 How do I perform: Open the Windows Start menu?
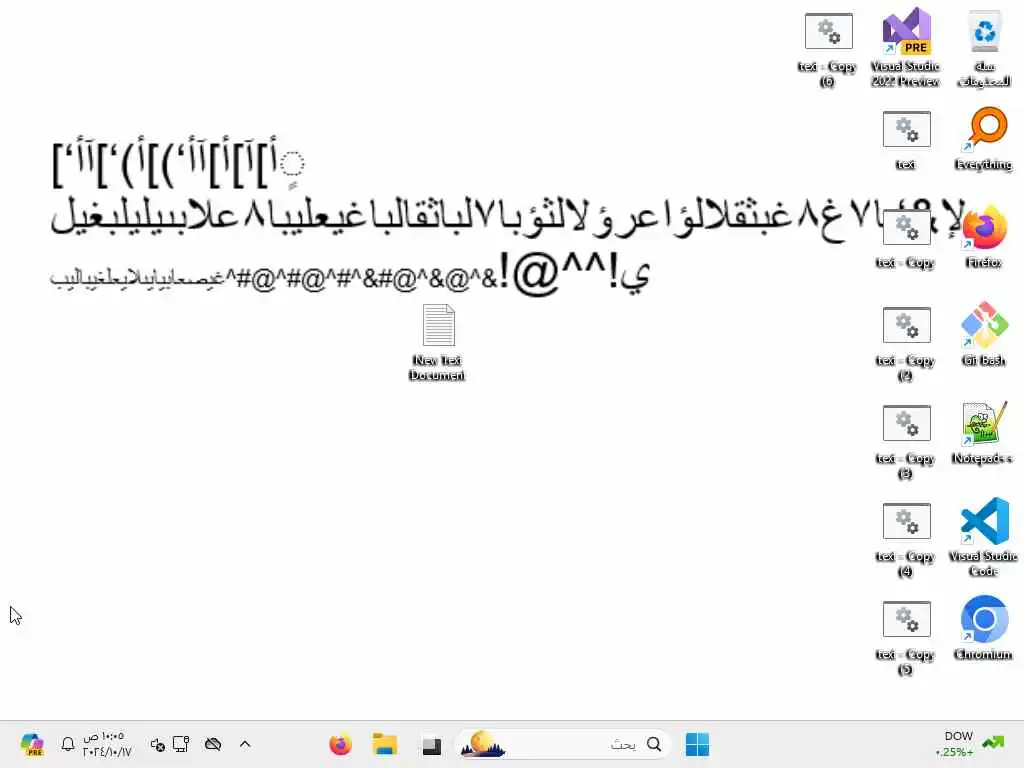[x=697, y=744]
